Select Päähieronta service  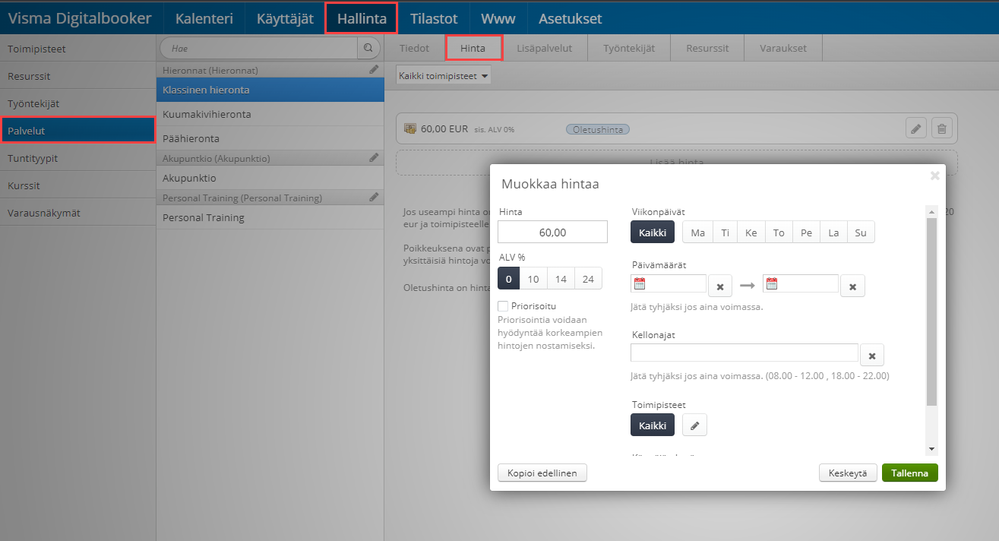pos(270,138)
